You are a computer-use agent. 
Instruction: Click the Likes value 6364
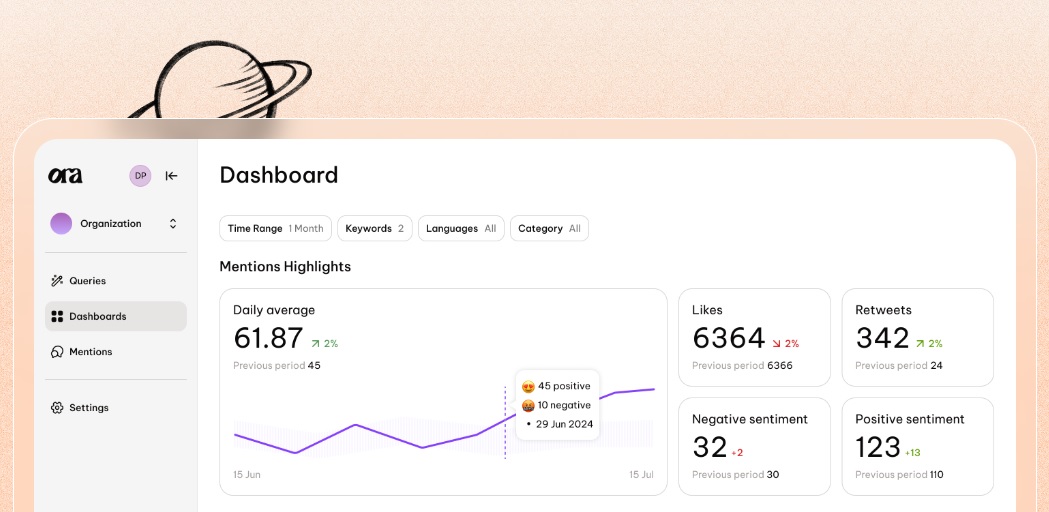point(729,338)
